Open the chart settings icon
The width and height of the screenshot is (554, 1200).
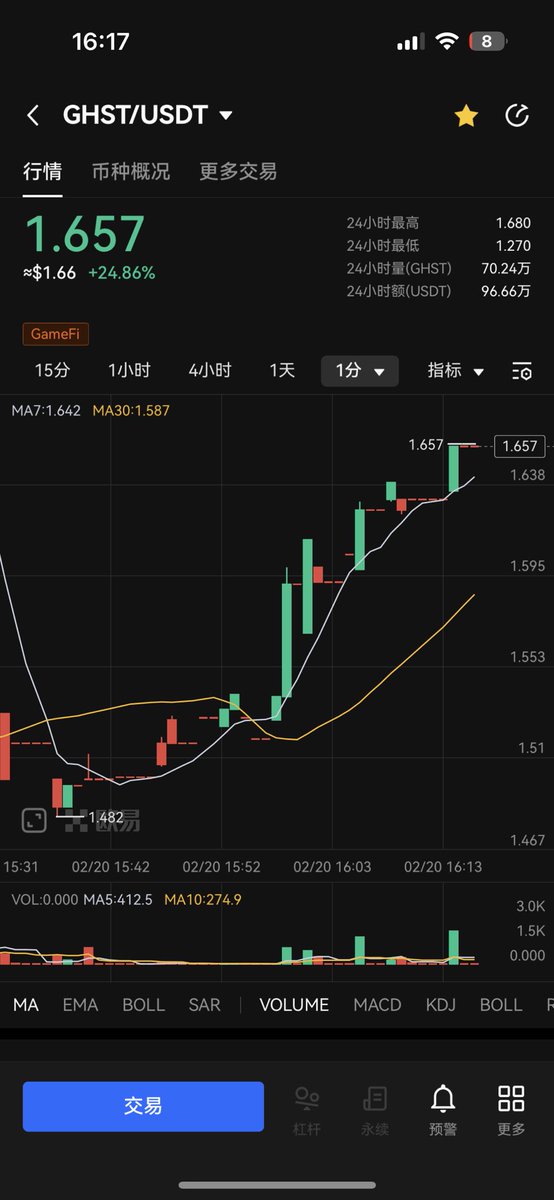pos(521,371)
